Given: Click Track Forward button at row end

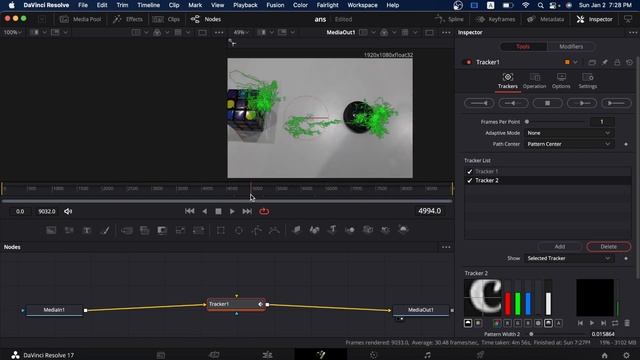Looking at the screenshot, I should click(616, 103).
